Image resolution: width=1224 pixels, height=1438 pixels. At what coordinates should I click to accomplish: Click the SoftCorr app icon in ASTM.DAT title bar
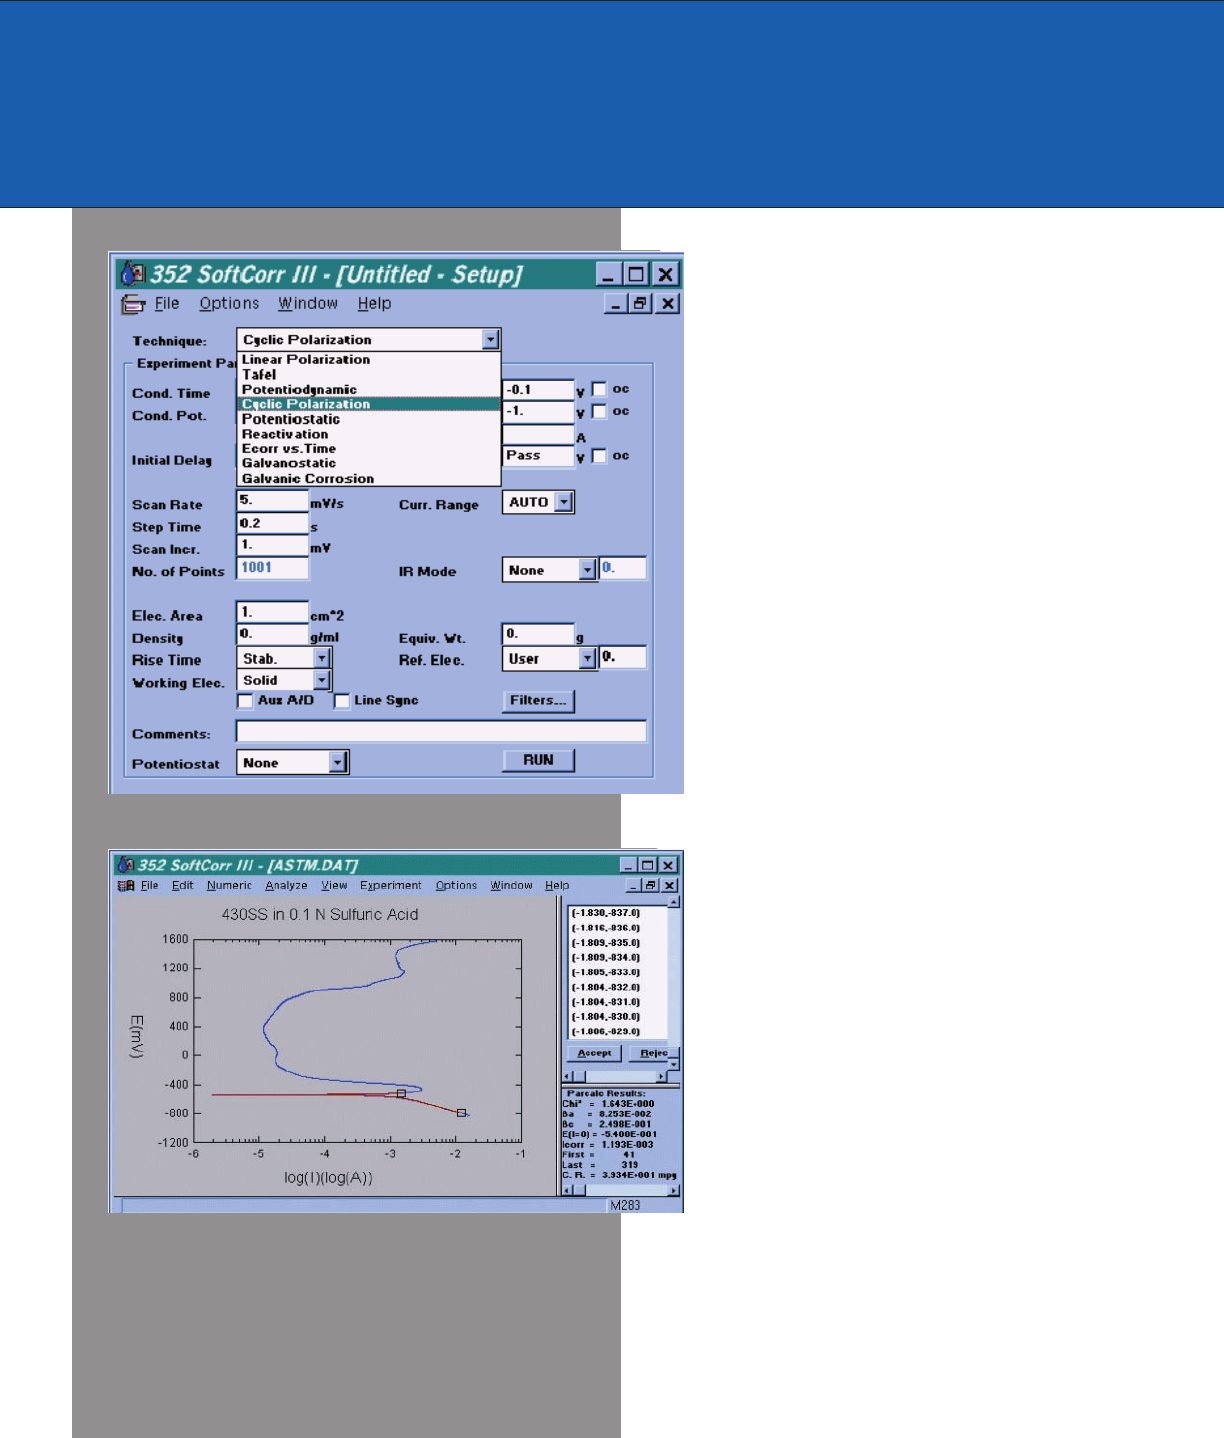click(x=126, y=865)
